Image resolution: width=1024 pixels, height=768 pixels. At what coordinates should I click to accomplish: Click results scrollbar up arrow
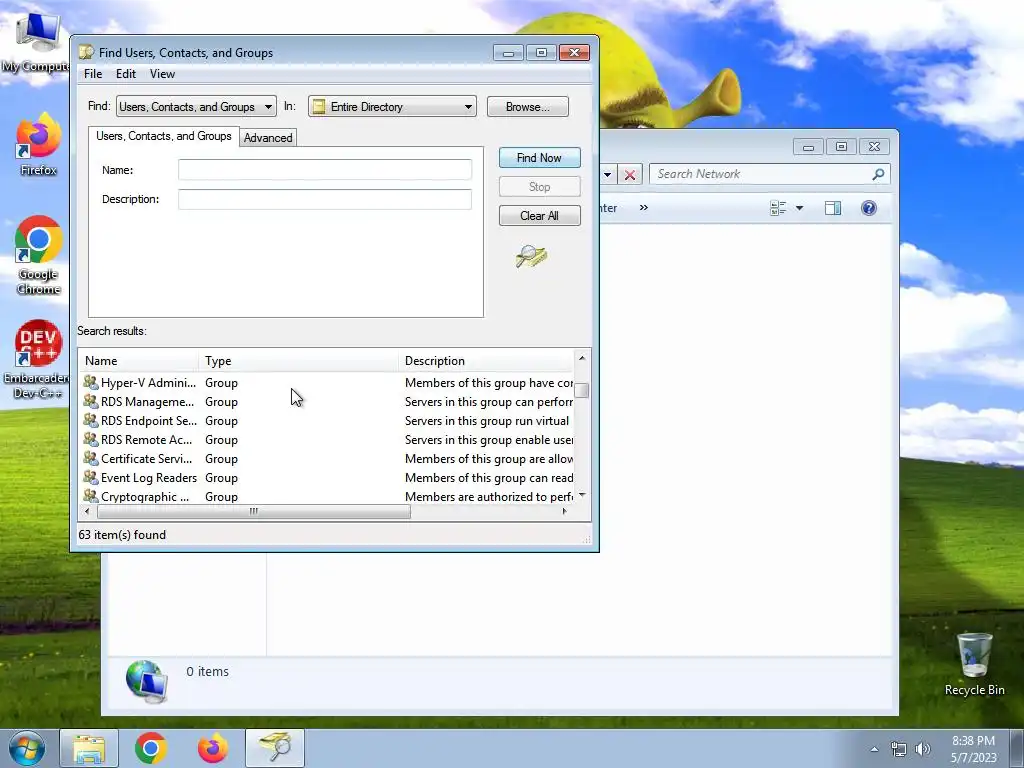coord(581,358)
